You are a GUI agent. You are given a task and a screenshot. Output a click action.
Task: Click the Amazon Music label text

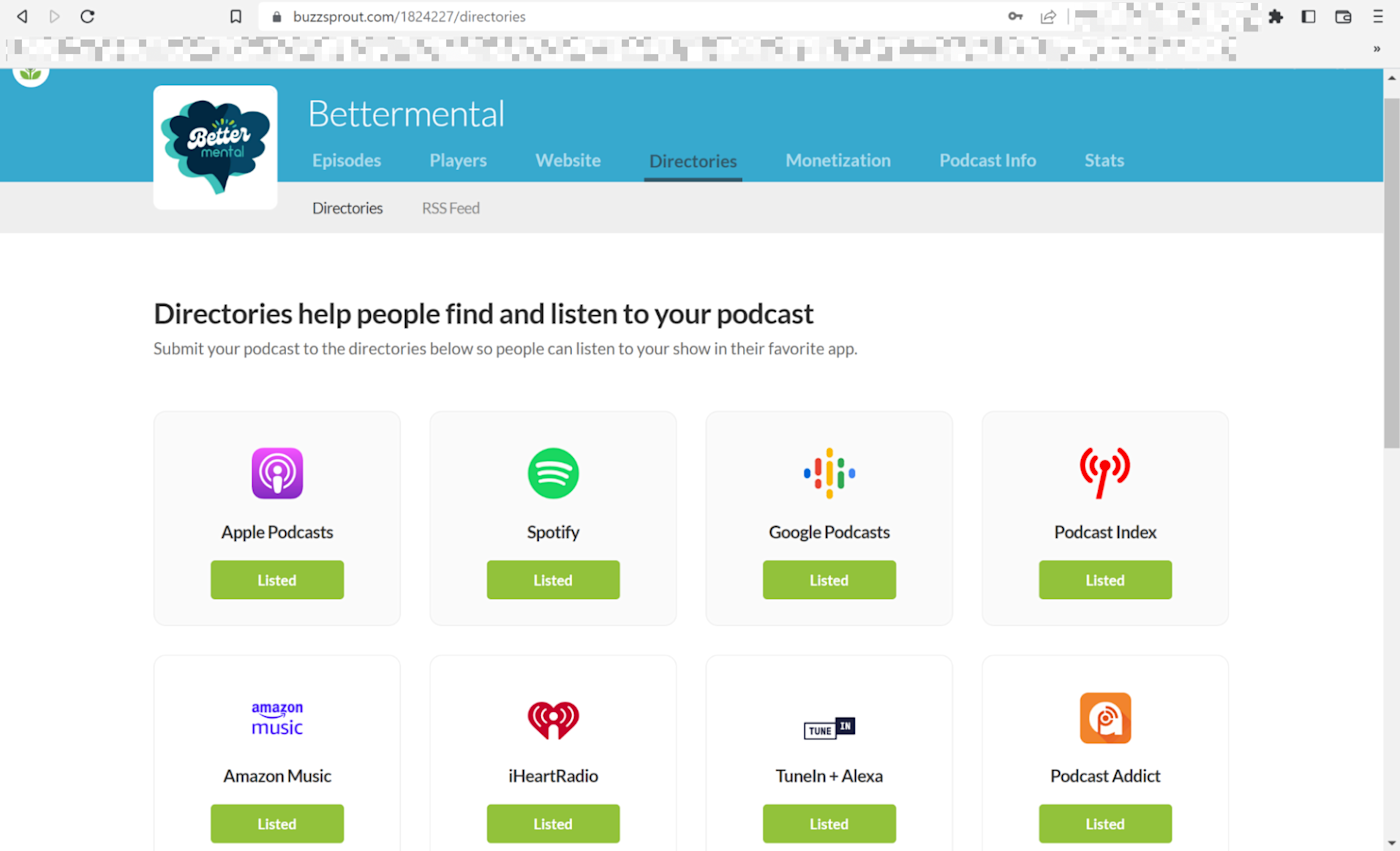click(x=277, y=776)
